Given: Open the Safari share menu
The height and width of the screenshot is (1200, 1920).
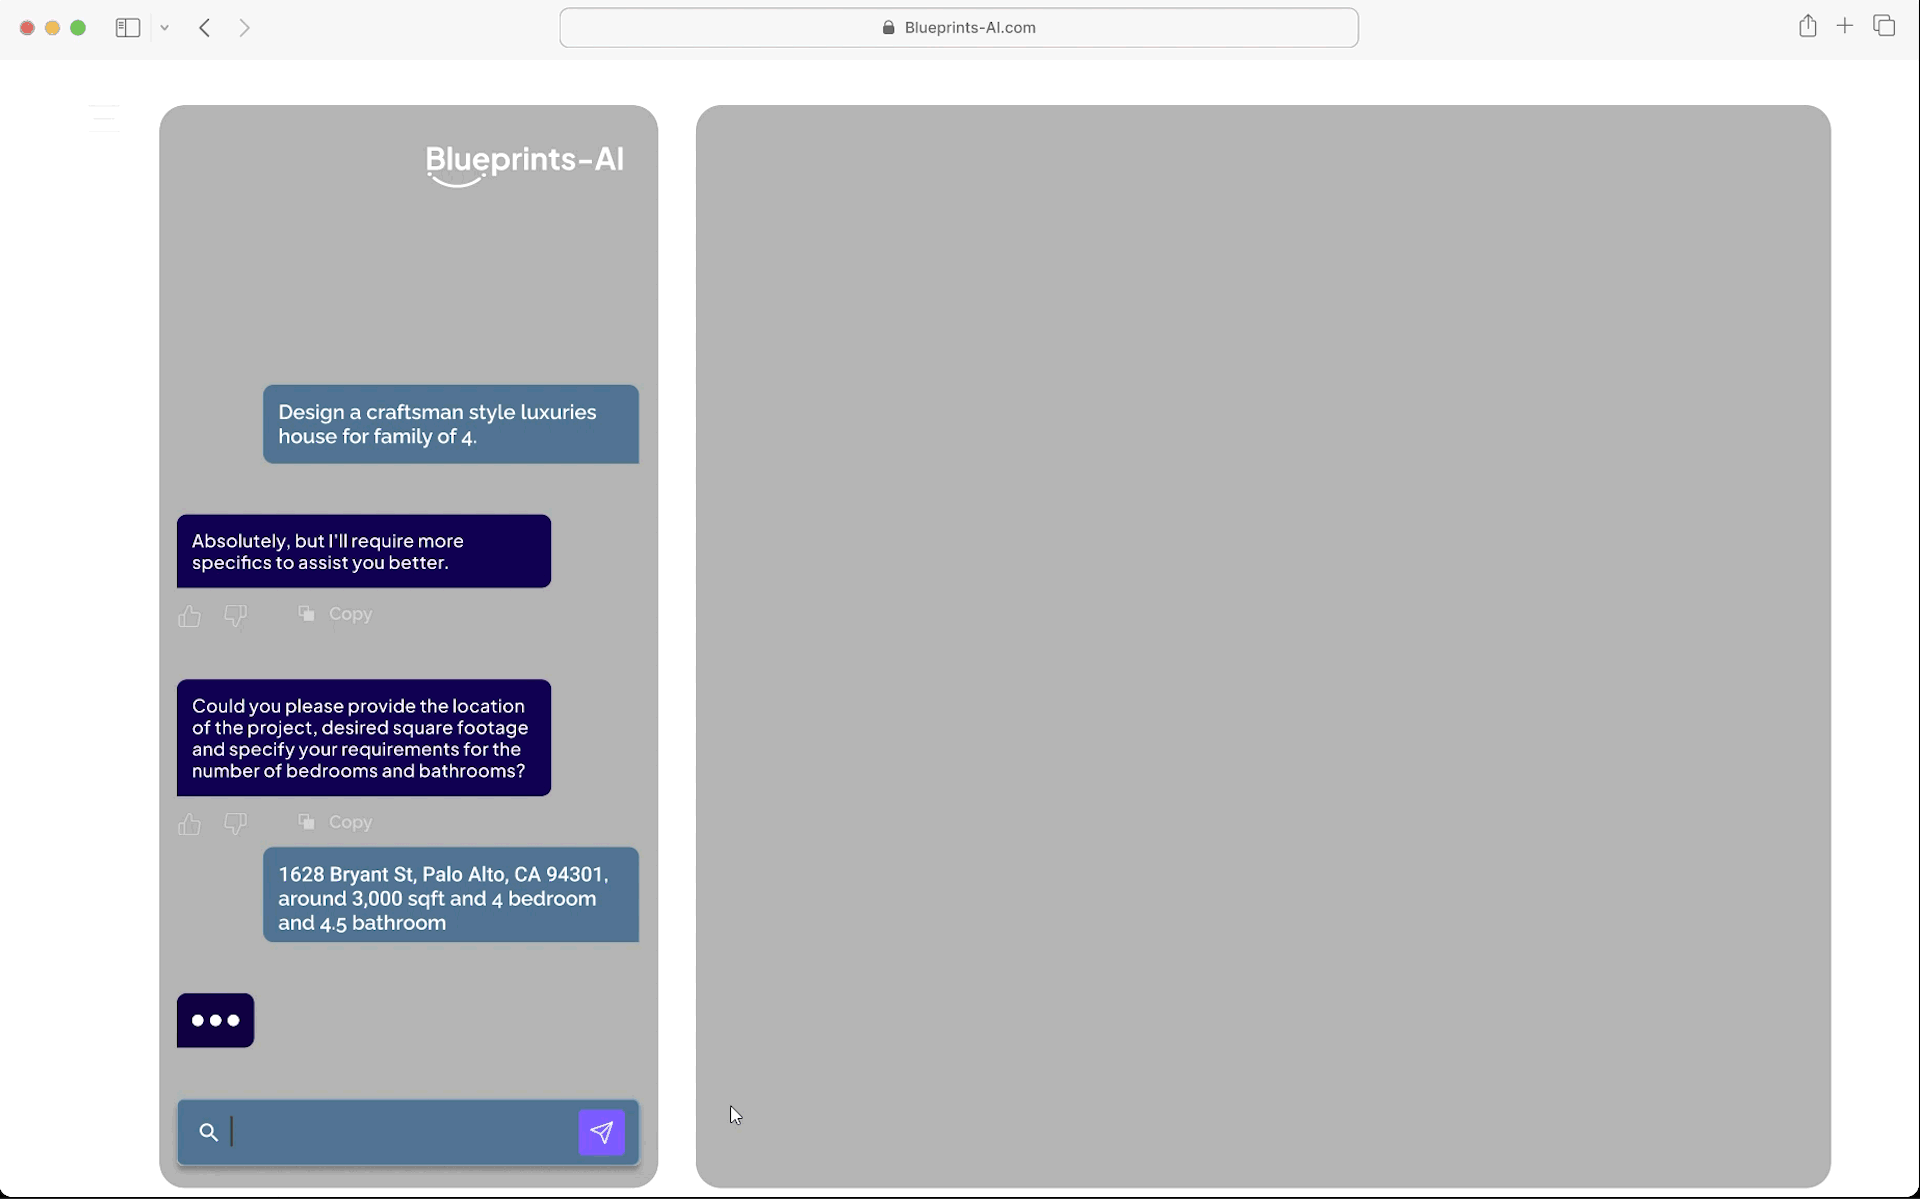Looking at the screenshot, I should tap(1807, 27).
